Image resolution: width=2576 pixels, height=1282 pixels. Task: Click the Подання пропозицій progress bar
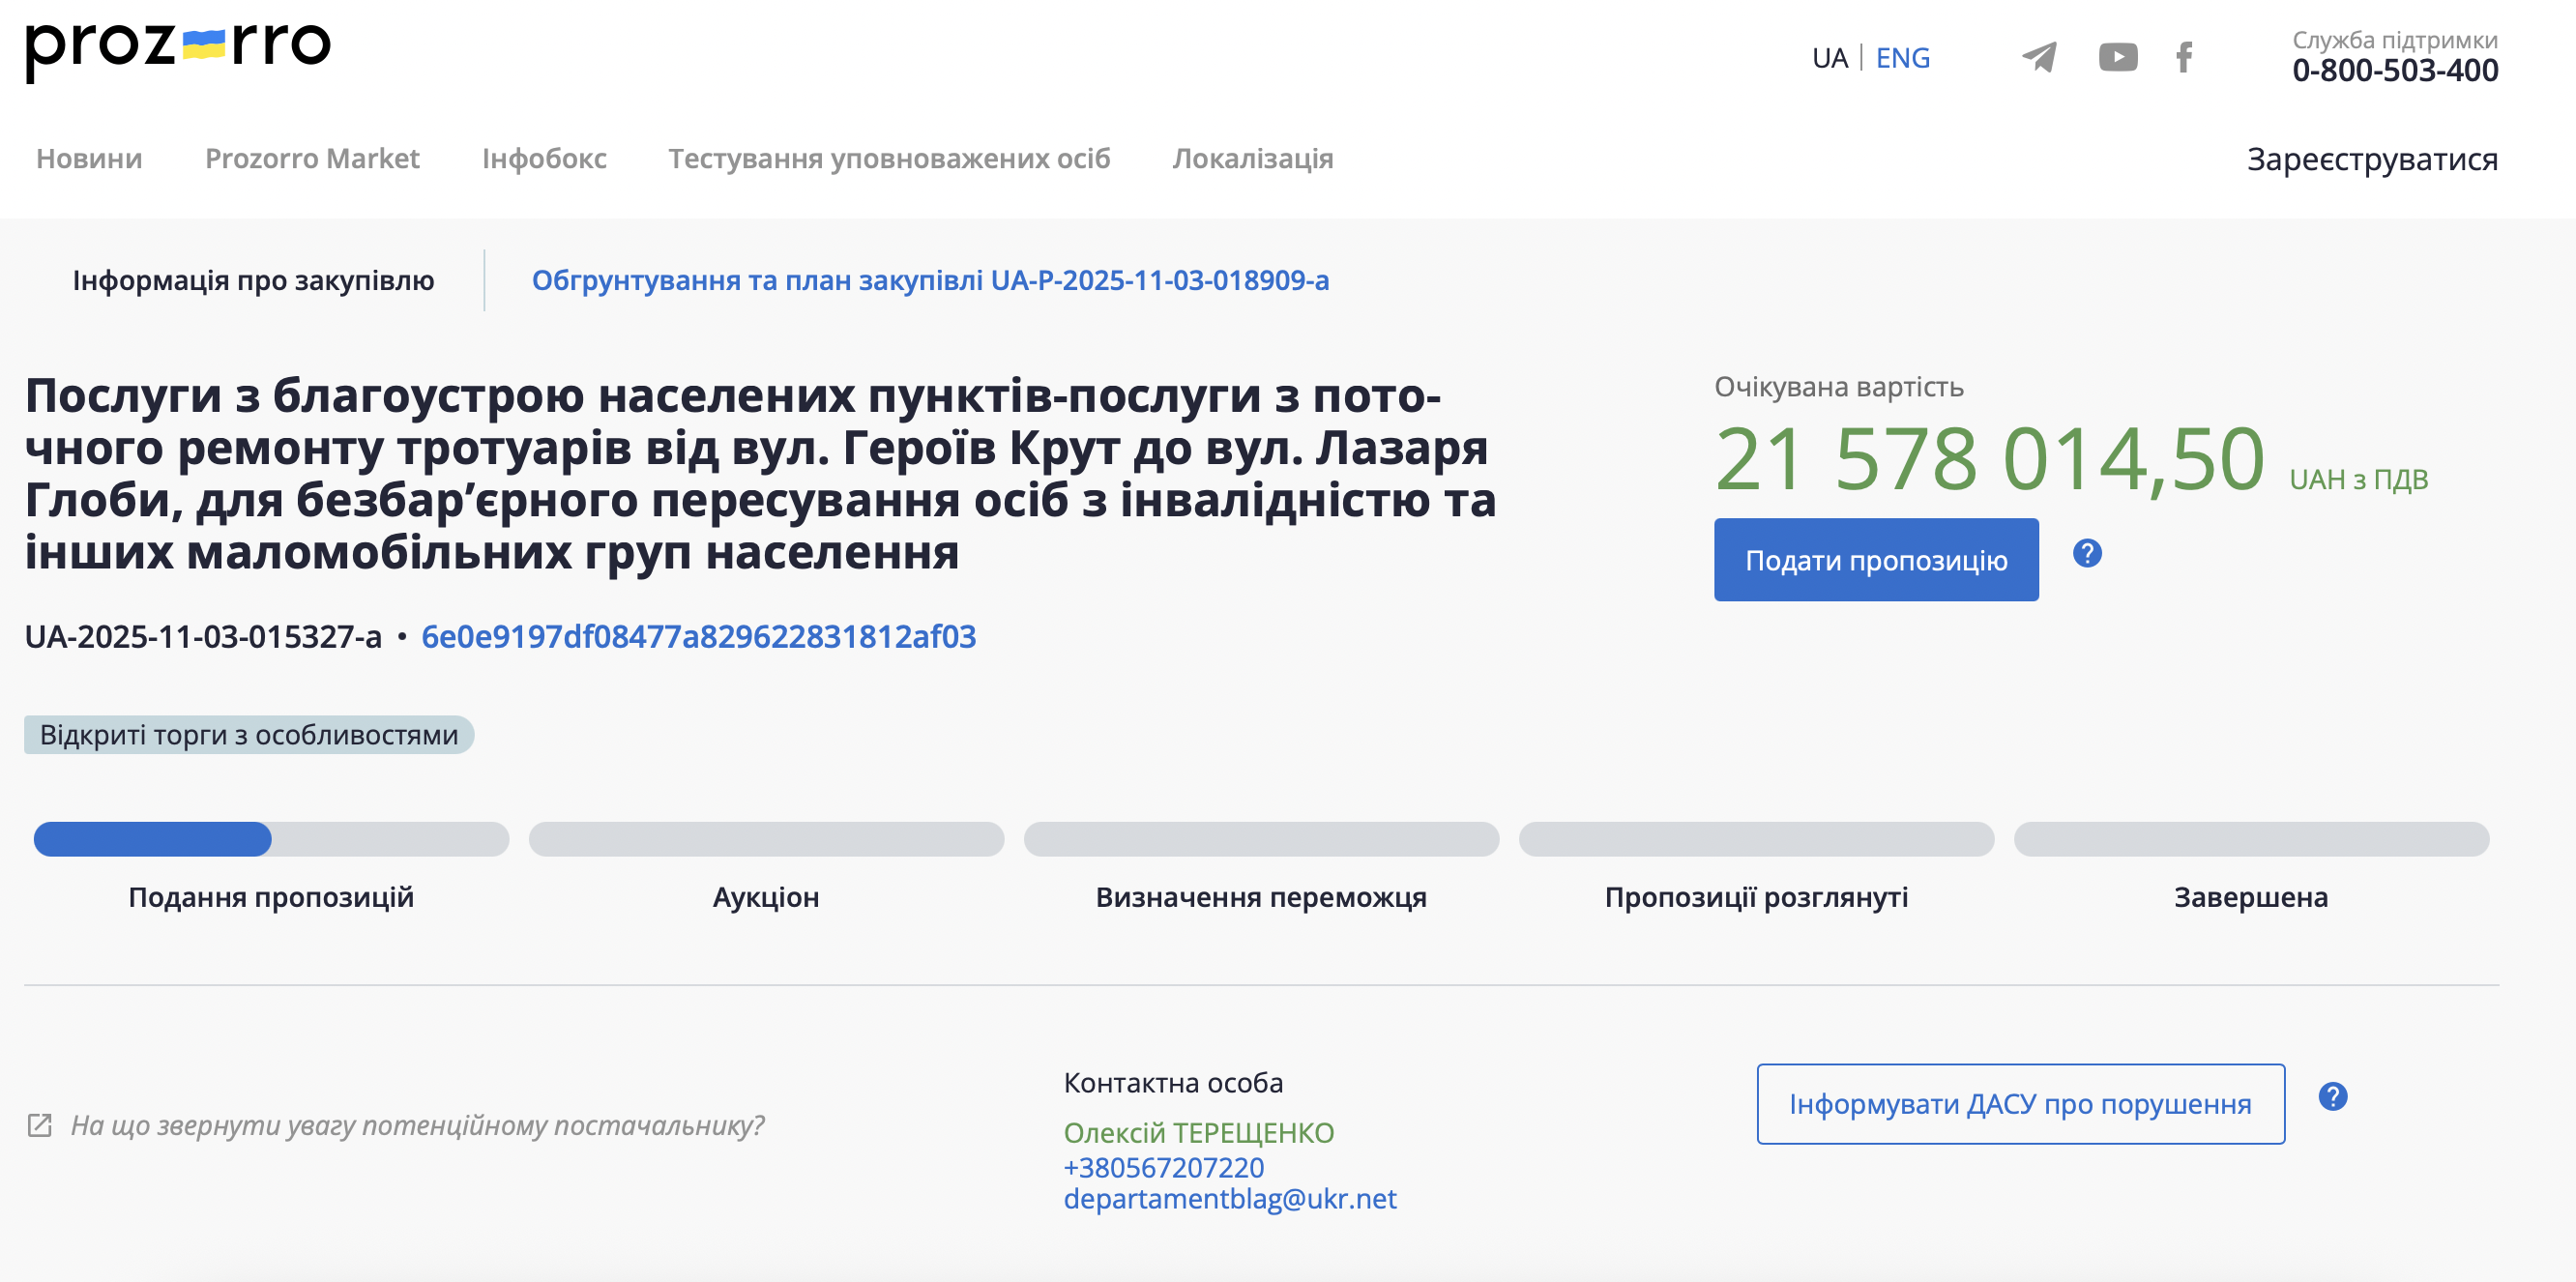click(x=271, y=839)
